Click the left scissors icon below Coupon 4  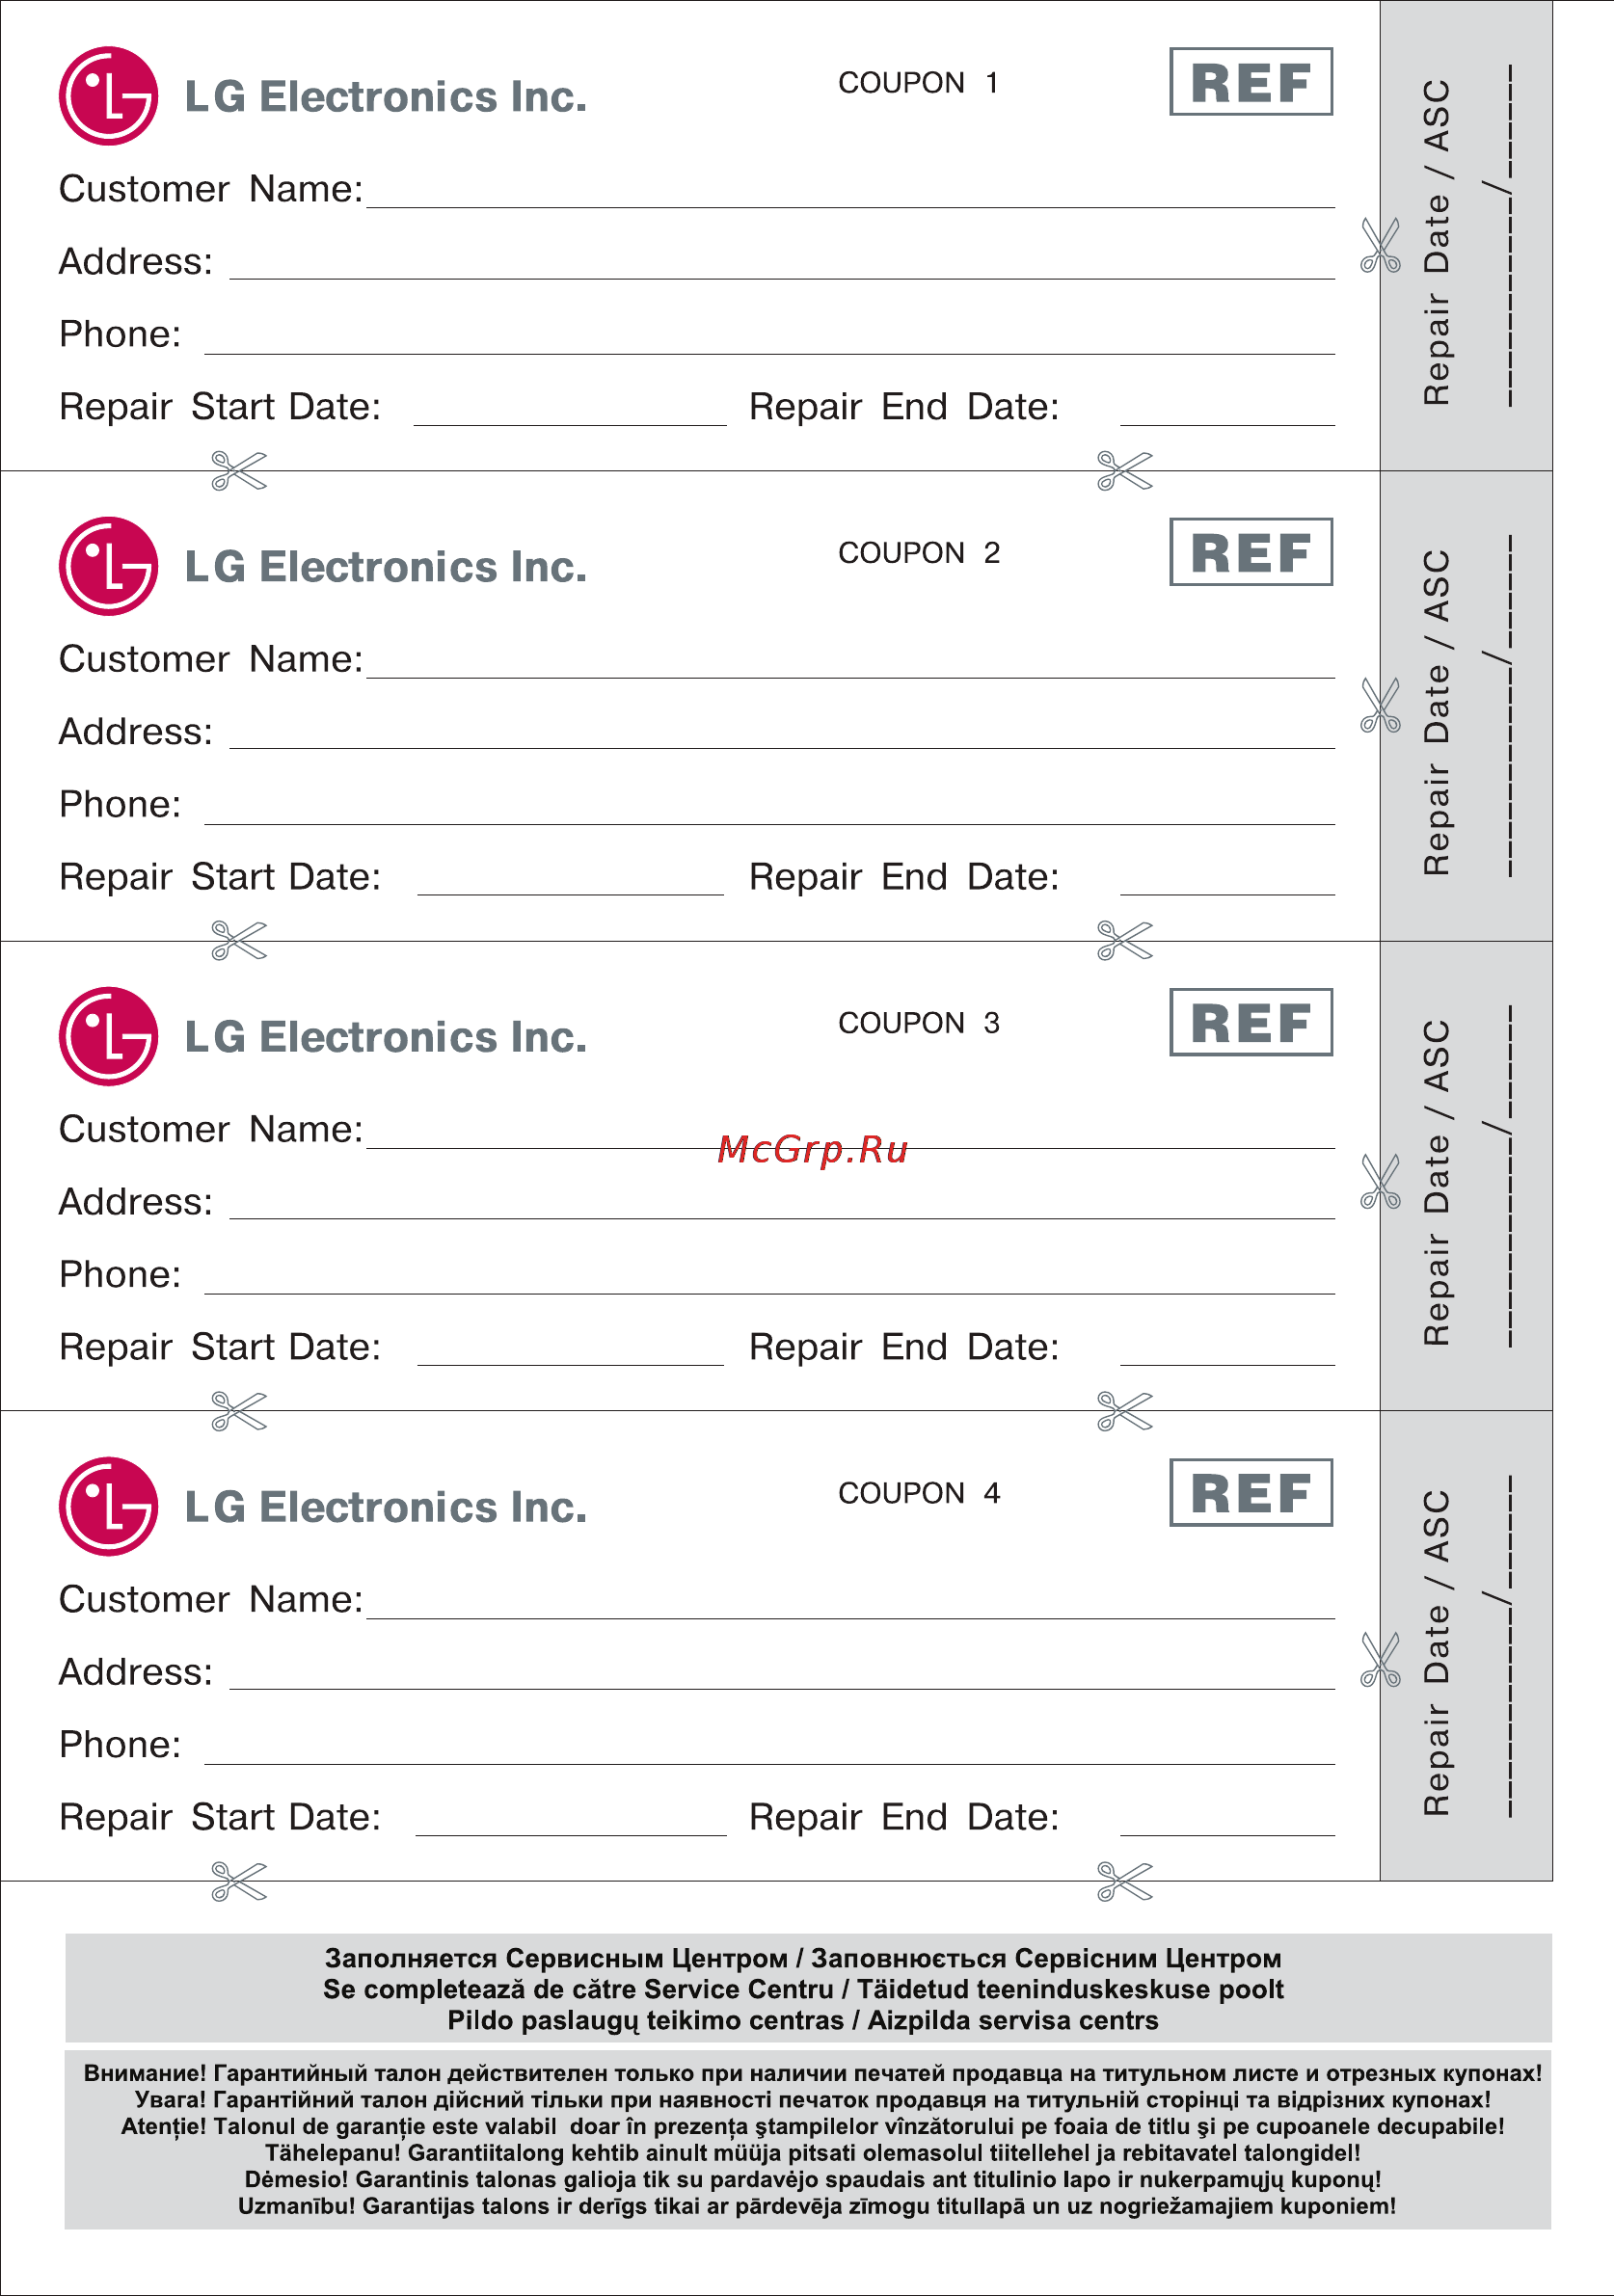point(239,1881)
